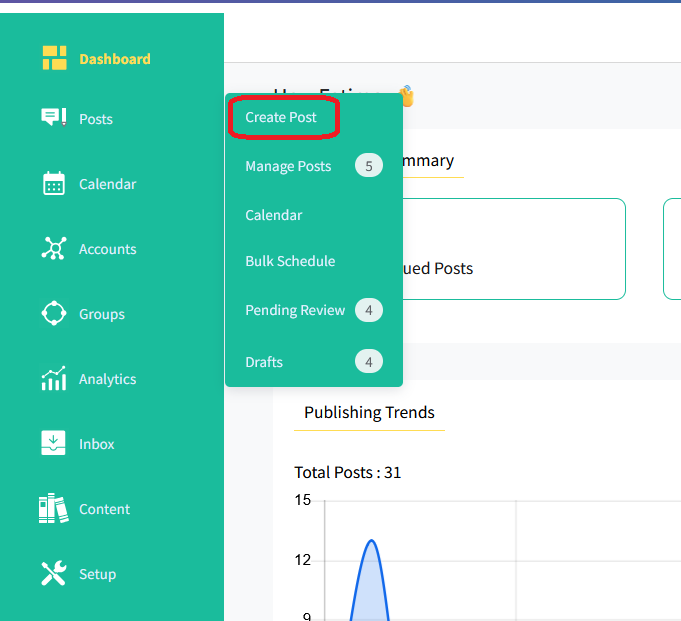Click the Analytics chart icon

point(54,379)
